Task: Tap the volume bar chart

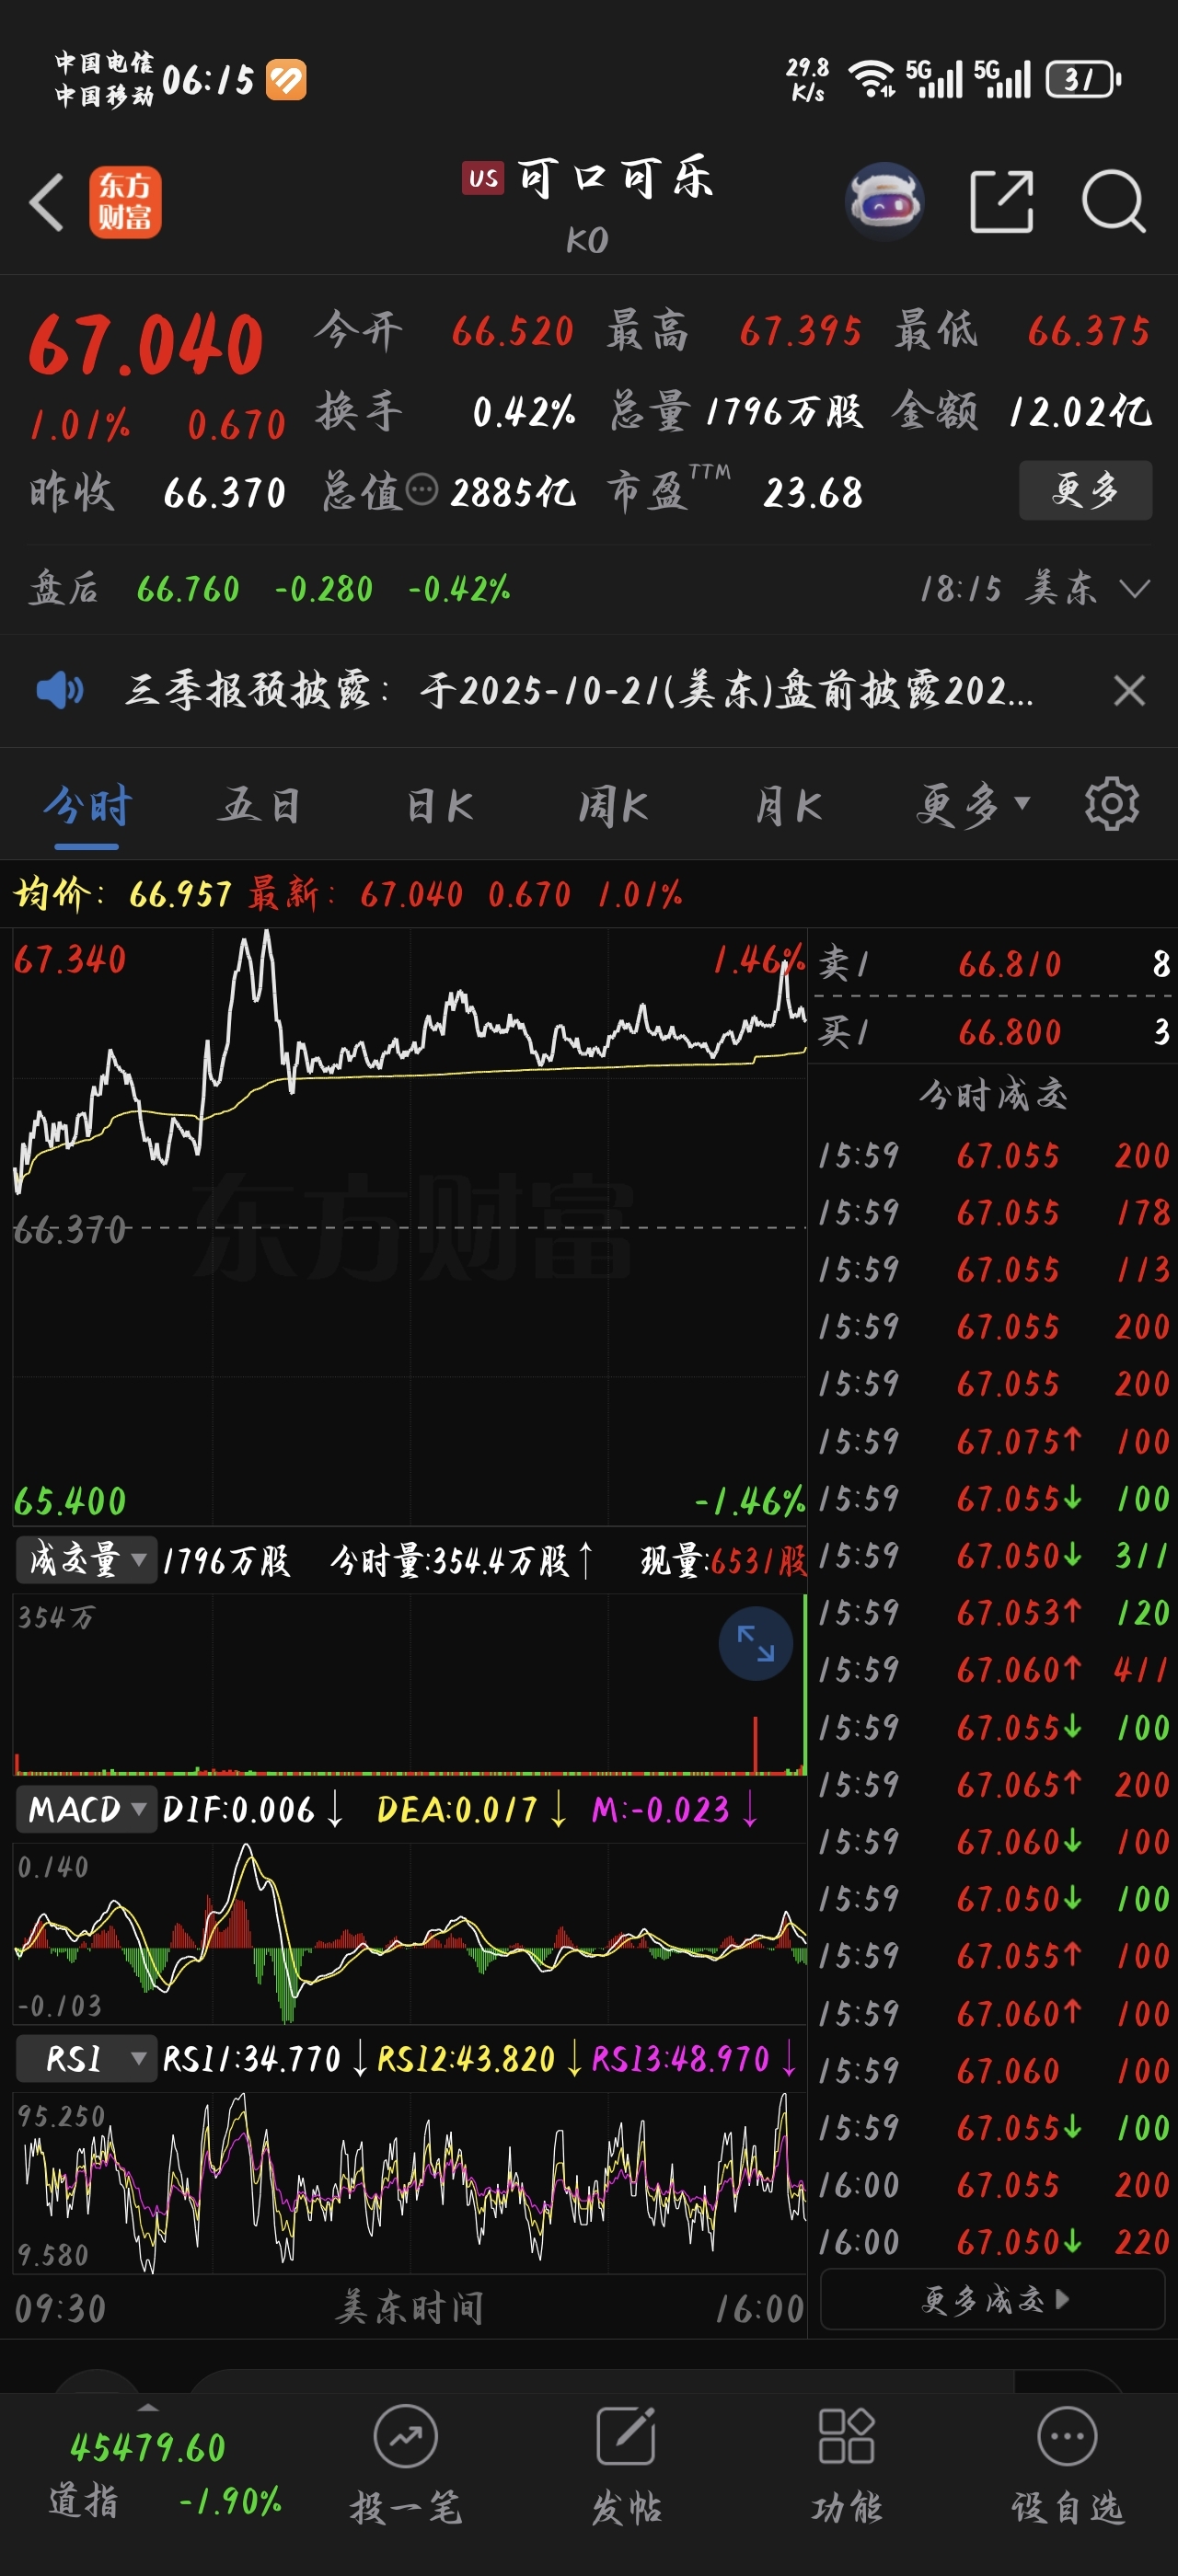Action: pos(409,1685)
